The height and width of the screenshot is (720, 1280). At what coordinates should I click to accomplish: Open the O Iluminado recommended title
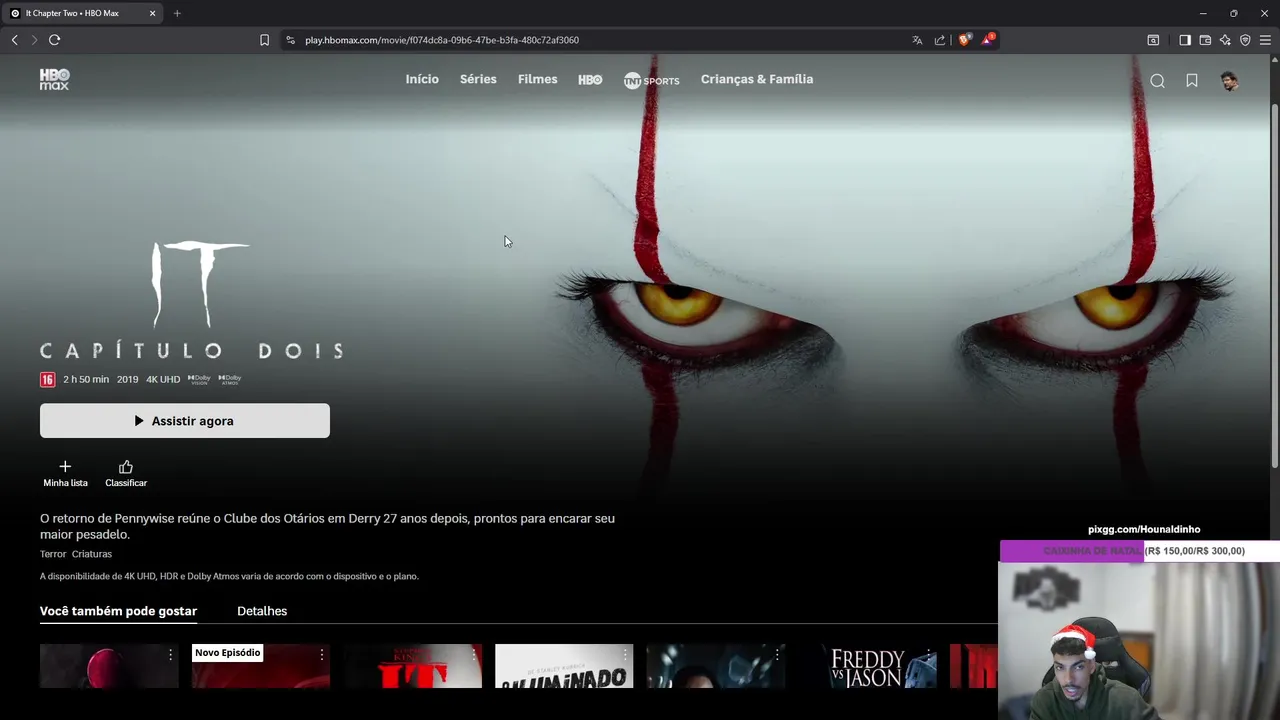click(564, 666)
